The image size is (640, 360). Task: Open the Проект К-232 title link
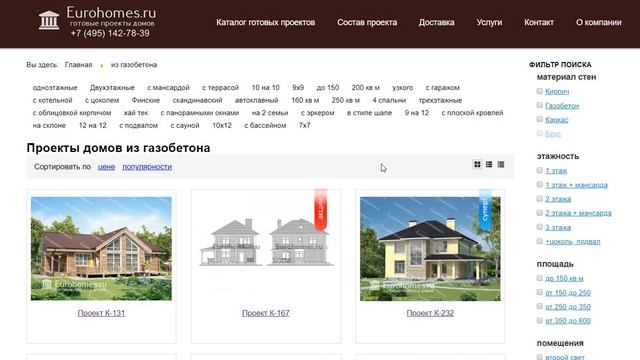(430, 313)
